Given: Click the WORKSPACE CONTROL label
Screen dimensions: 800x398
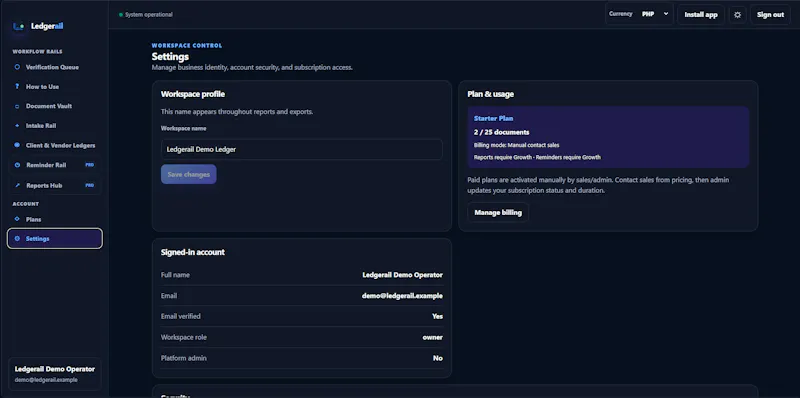Looking at the screenshot, I should tap(187, 45).
